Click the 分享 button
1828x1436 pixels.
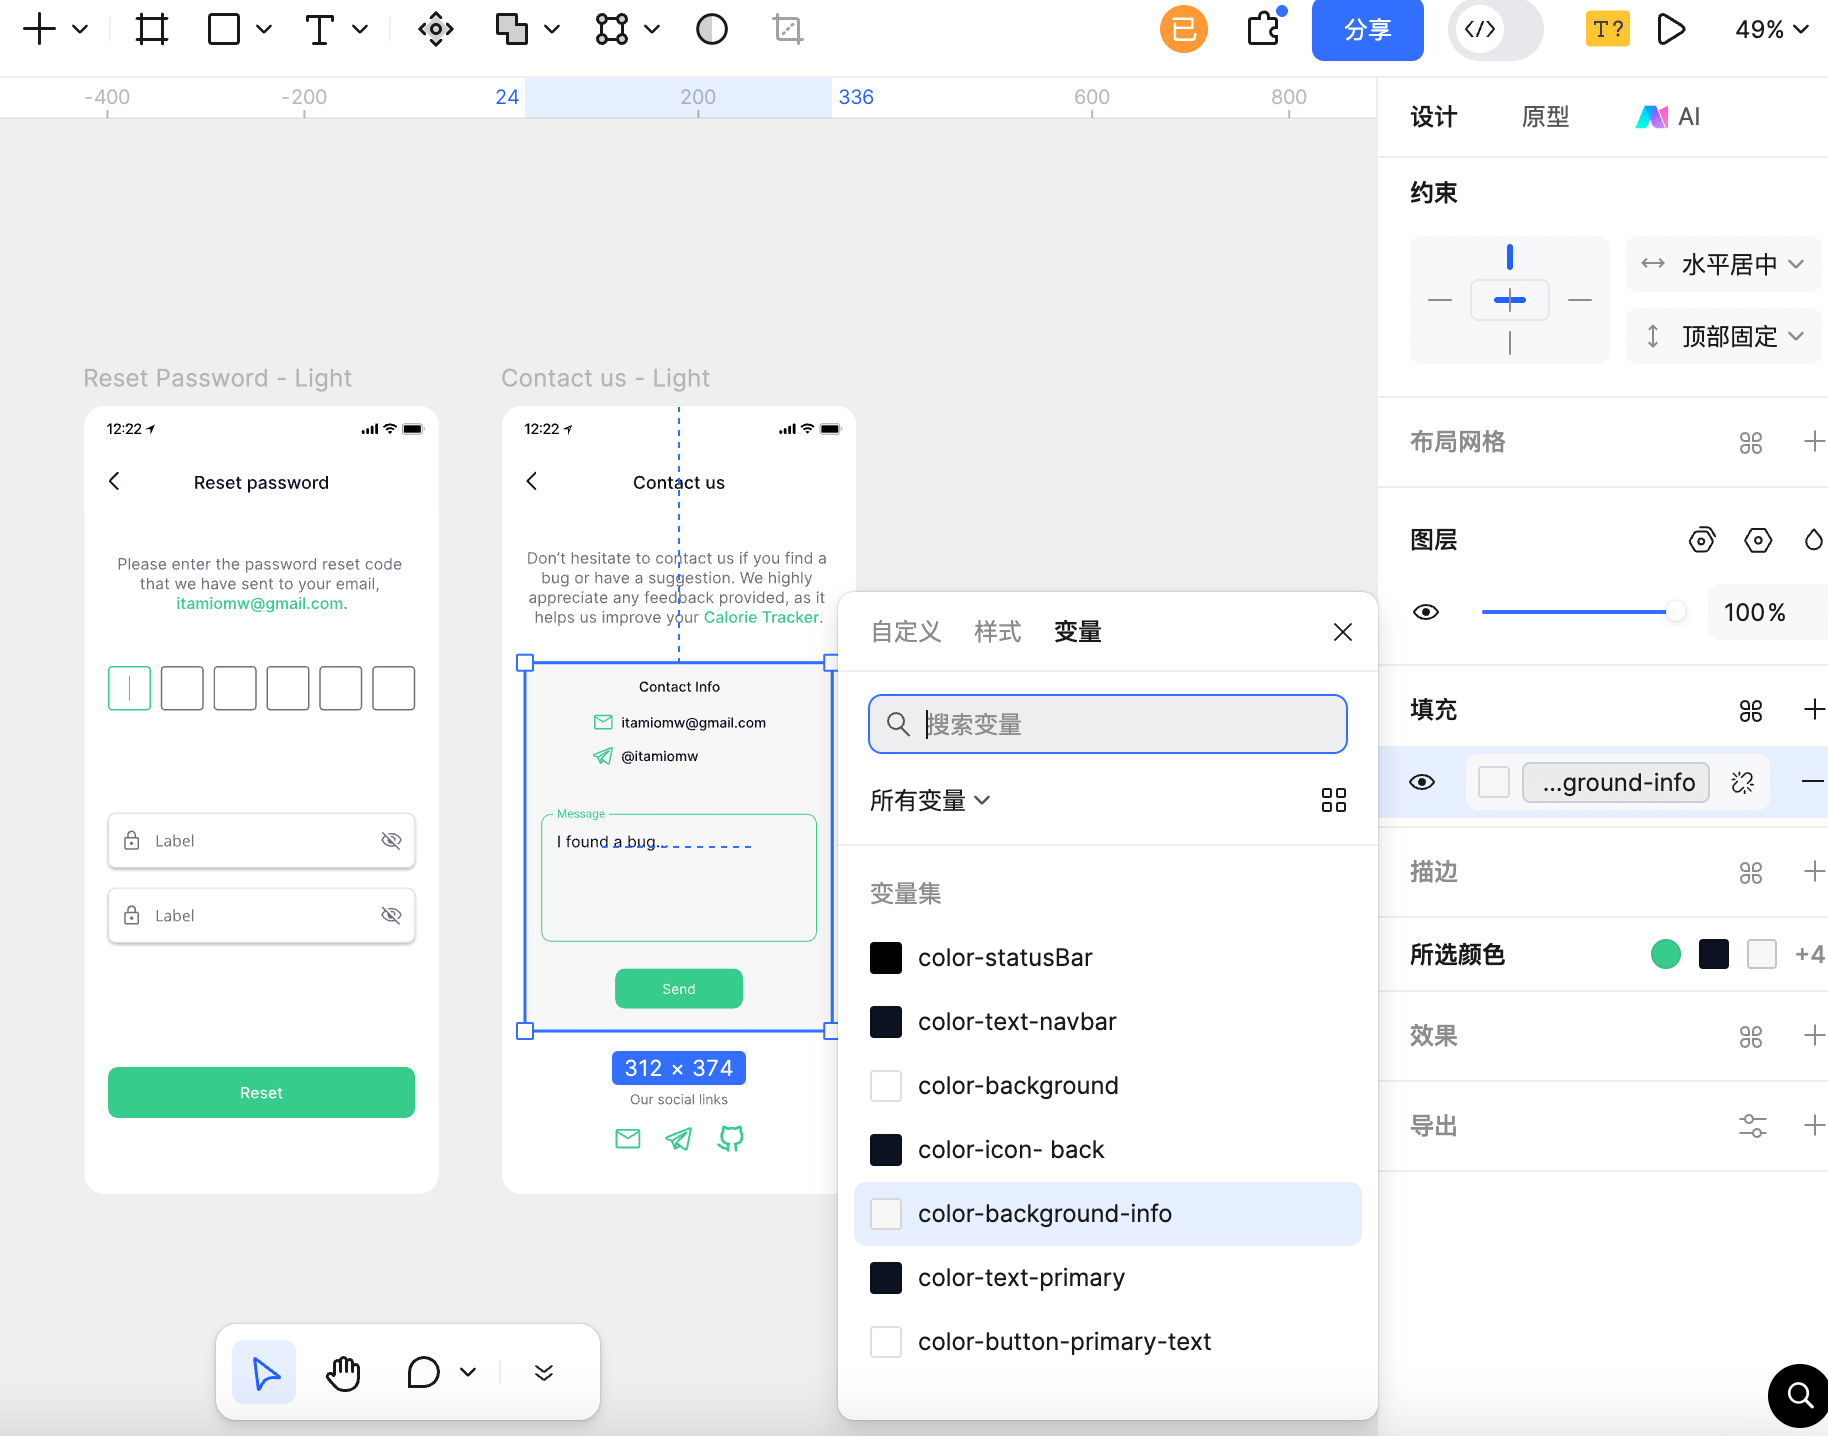(1367, 29)
